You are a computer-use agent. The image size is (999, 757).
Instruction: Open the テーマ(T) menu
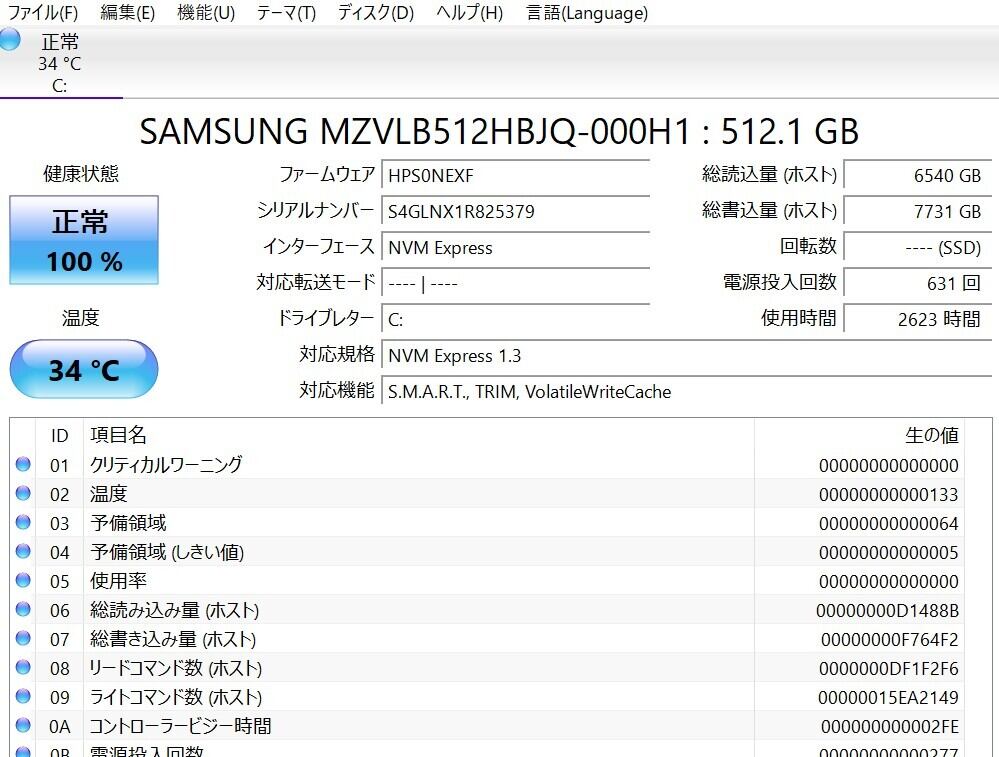(x=286, y=13)
